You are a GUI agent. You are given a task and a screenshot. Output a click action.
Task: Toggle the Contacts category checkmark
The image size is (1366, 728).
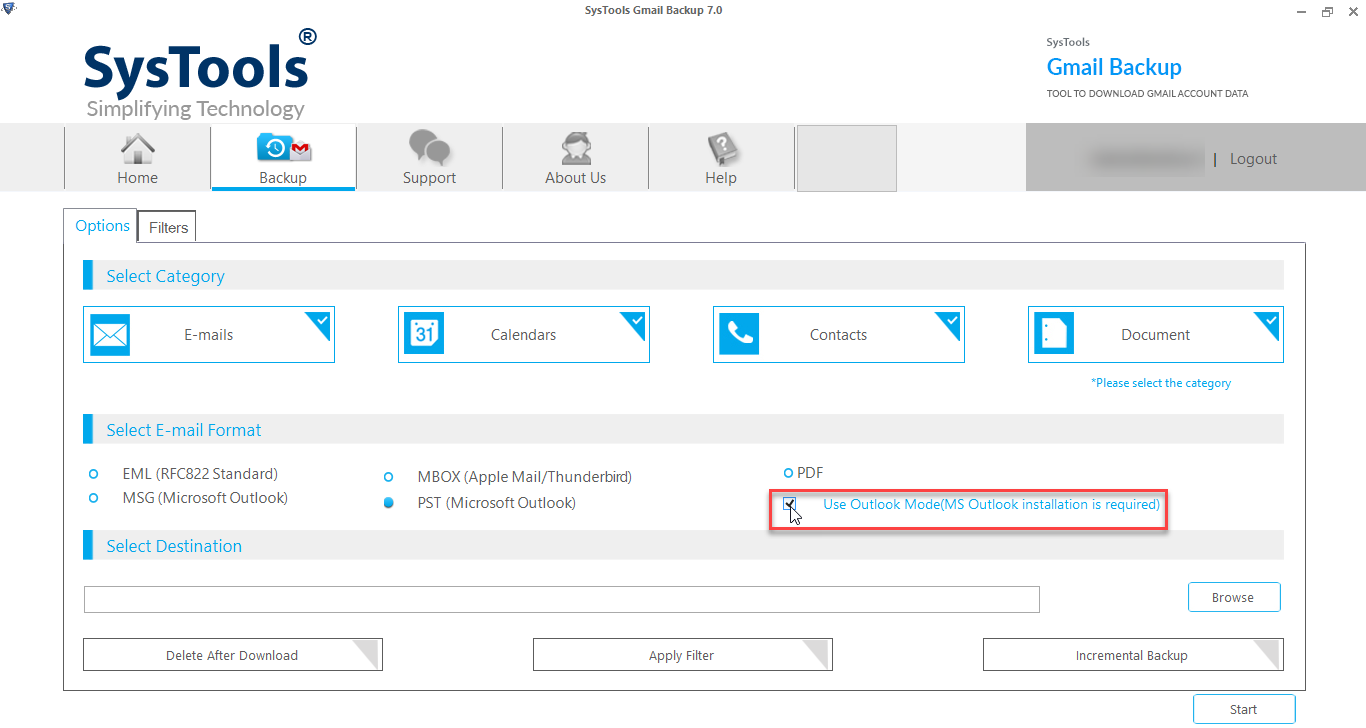pos(951,321)
